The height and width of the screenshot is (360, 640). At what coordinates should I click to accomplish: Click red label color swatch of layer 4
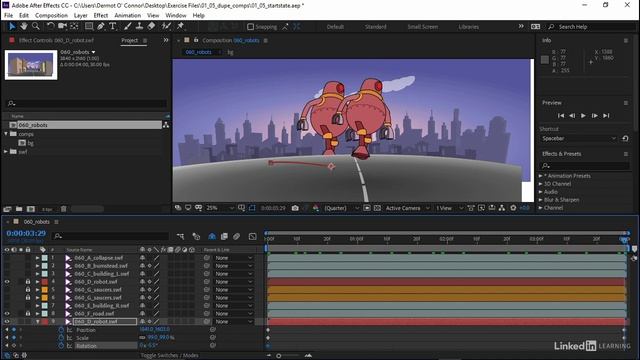[x=44, y=282]
